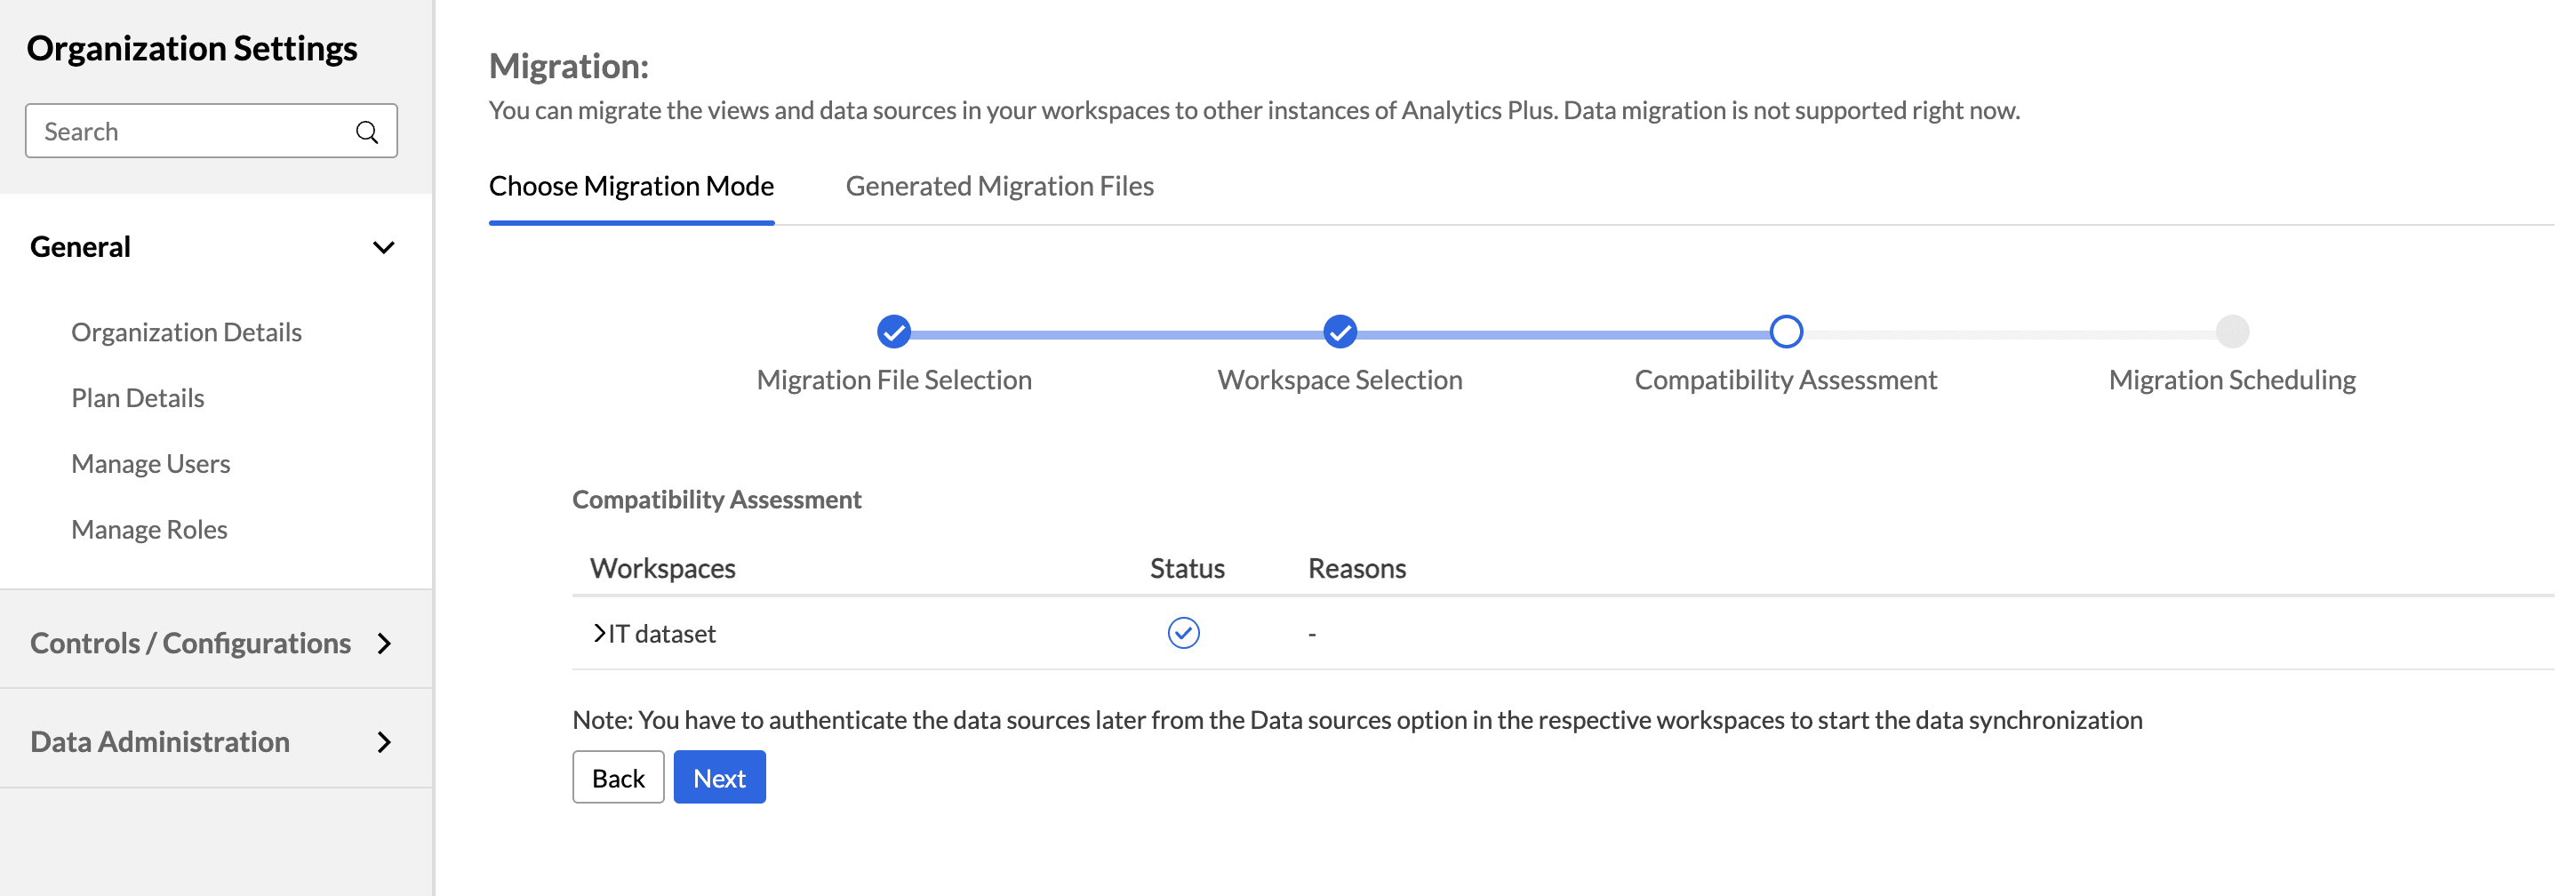Click the IT dataset status check icon
The image size is (2576, 896).
coord(1183,633)
